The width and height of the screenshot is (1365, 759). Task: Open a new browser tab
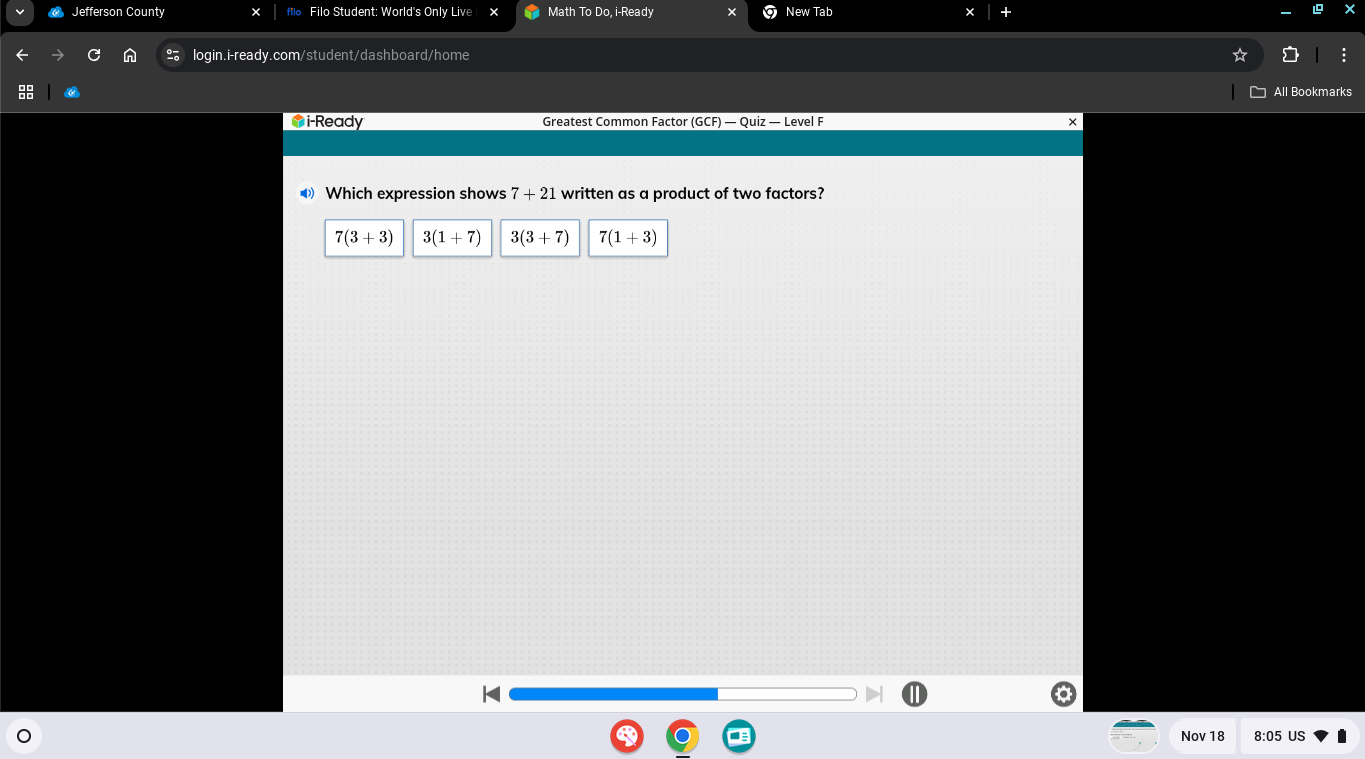(x=1006, y=12)
